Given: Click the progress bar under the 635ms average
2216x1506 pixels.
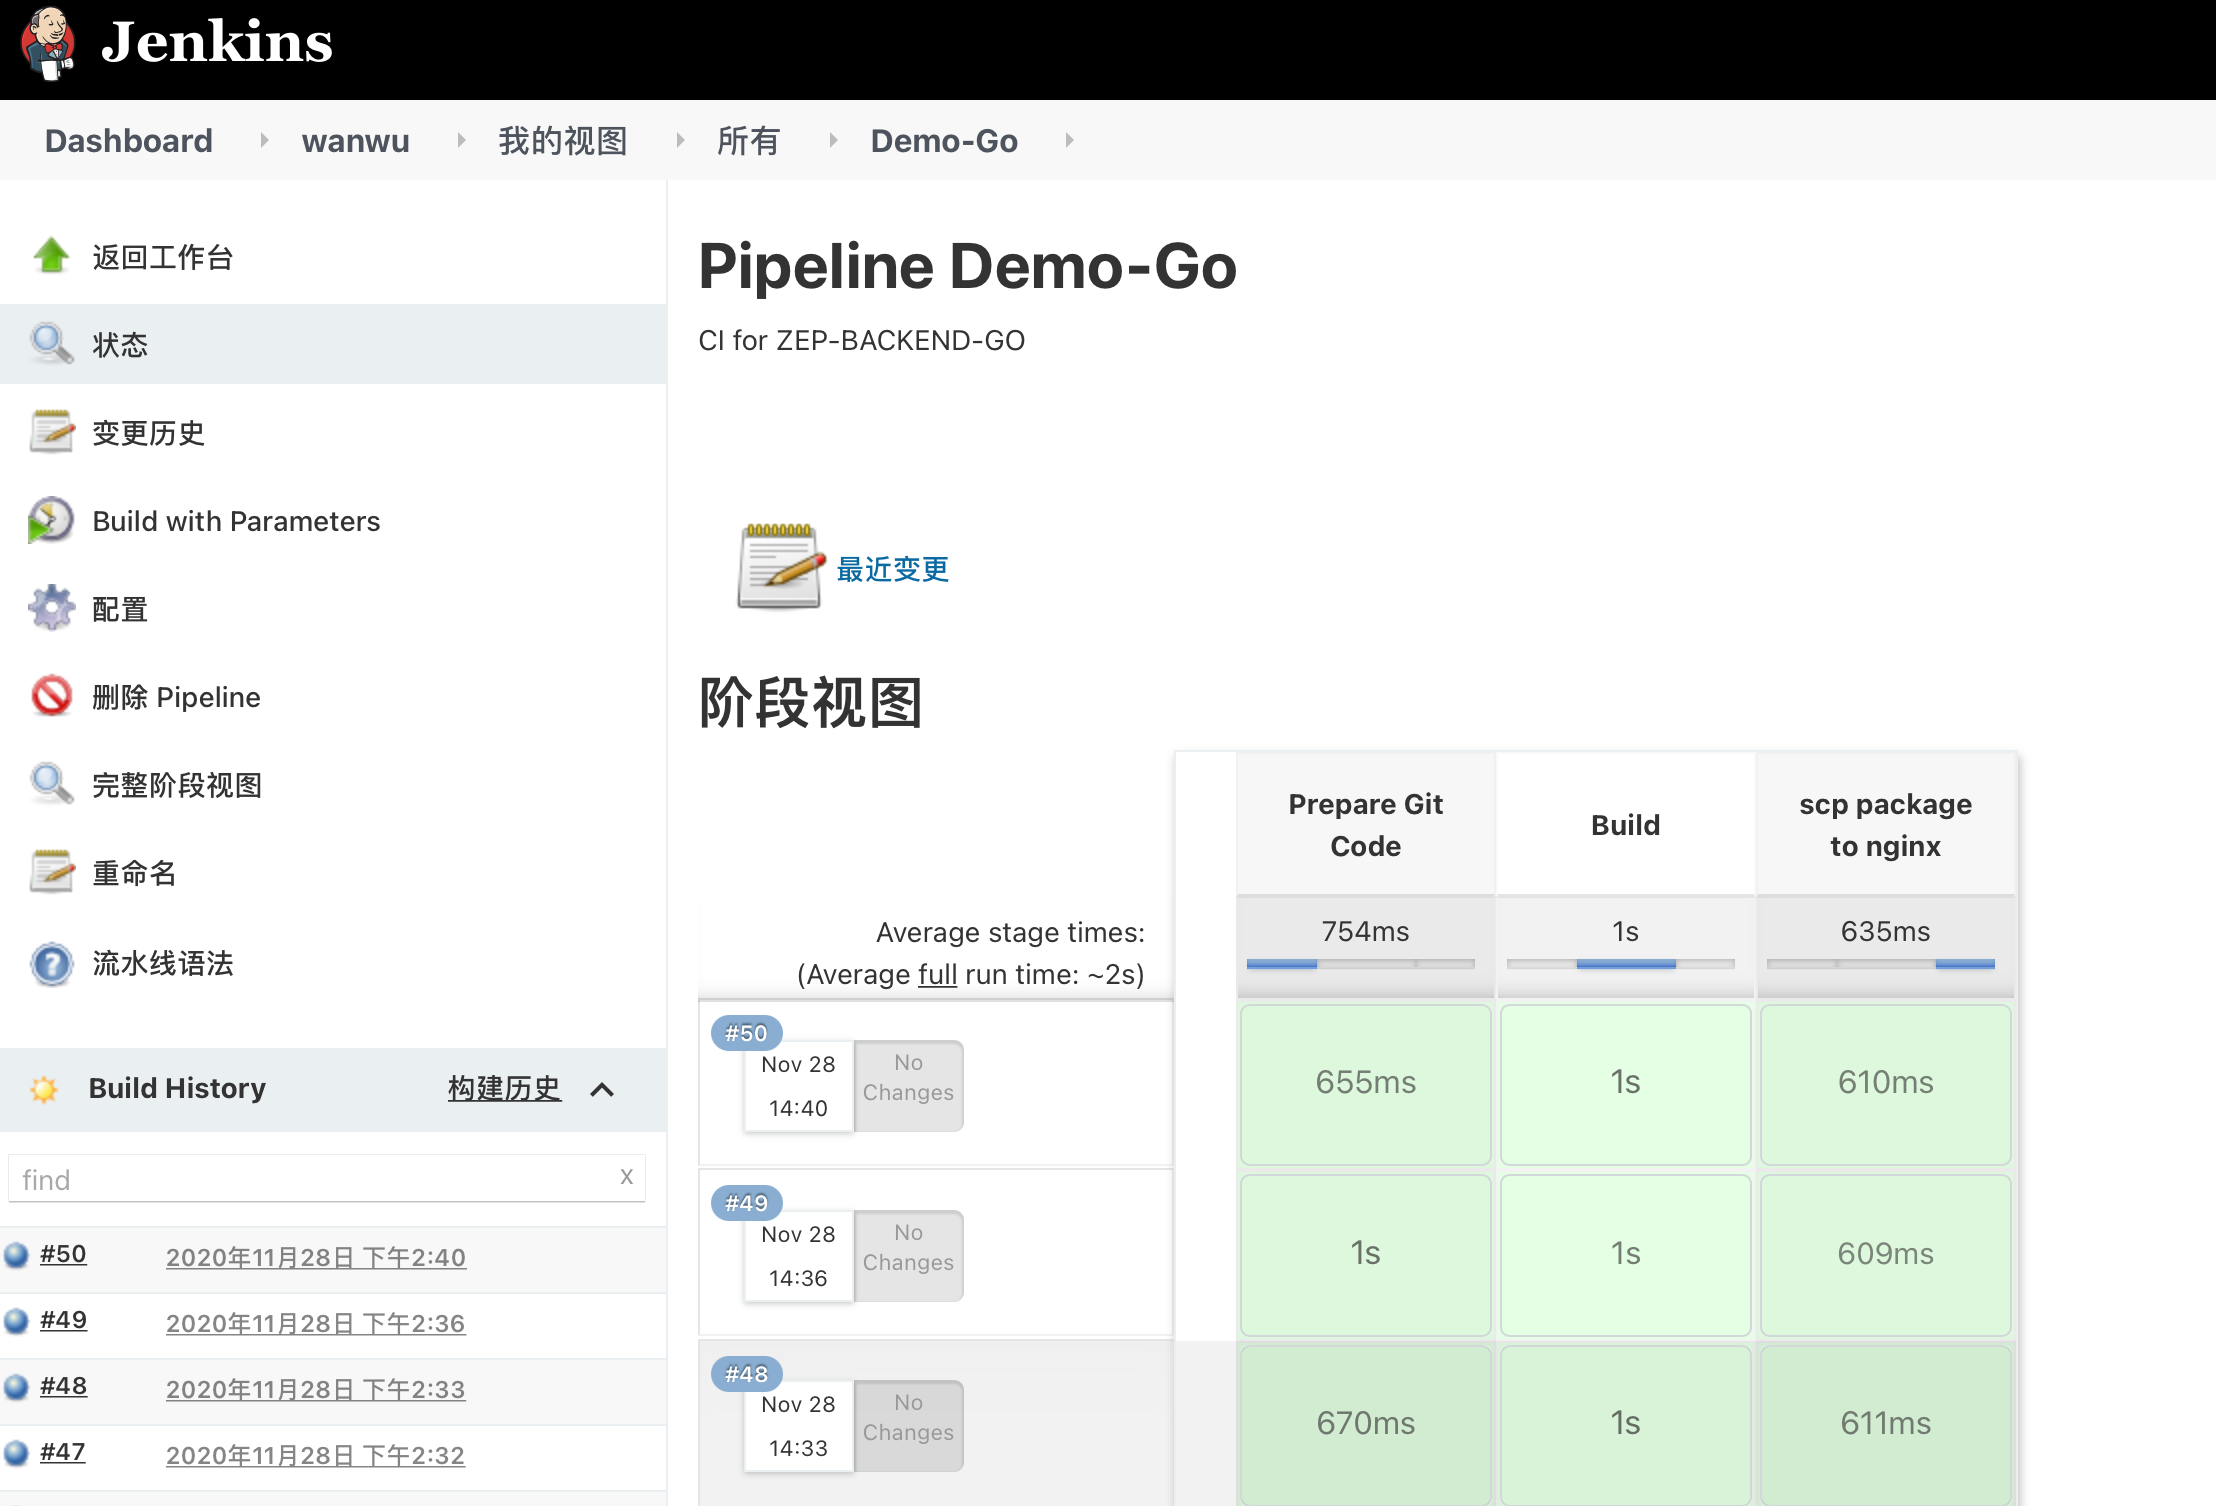Looking at the screenshot, I should [1881, 964].
